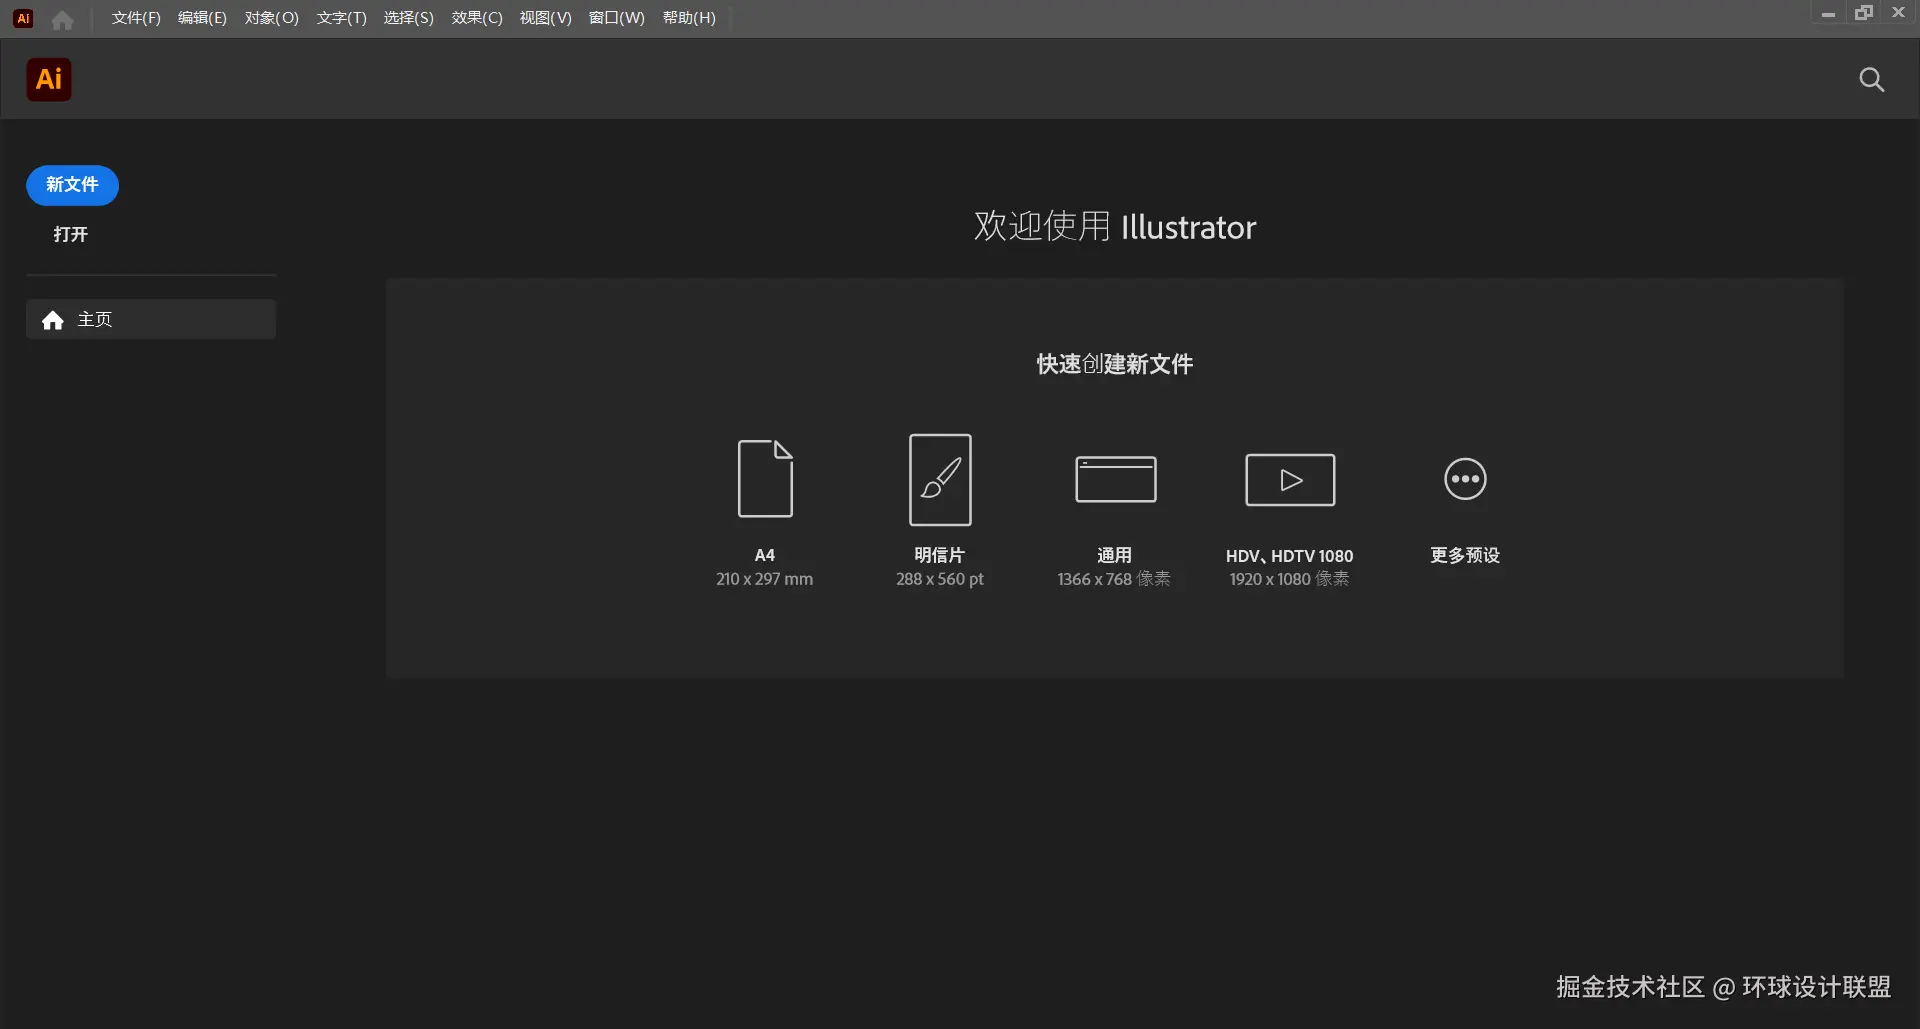The image size is (1920, 1029).
Task: Click the blue 新文件 button
Action: (x=72, y=185)
